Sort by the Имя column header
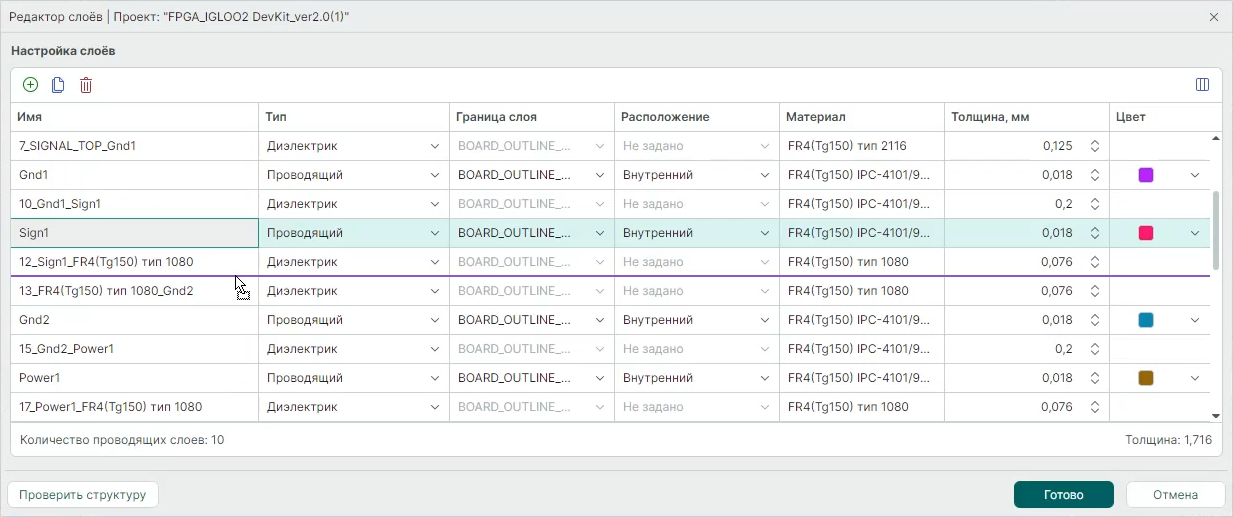The height and width of the screenshot is (517, 1233). click(x=30, y=117)
